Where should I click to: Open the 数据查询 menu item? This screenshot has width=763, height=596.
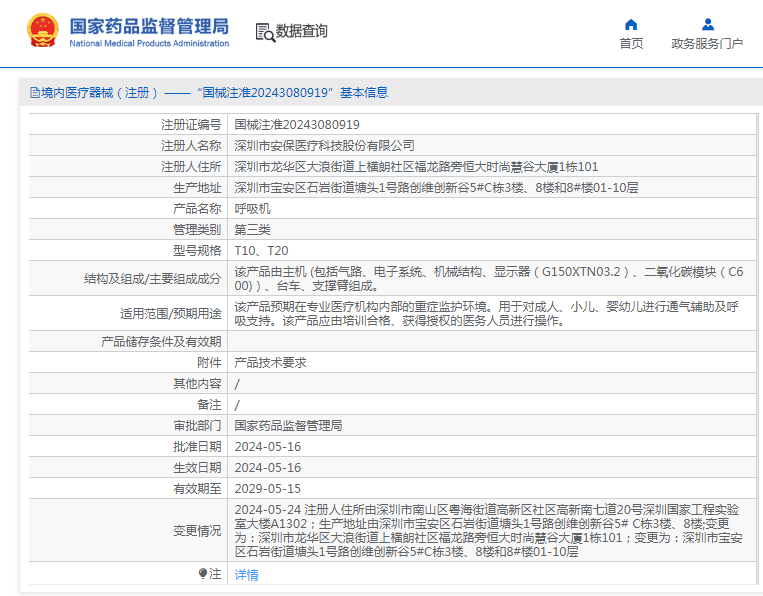pos(301,32)
